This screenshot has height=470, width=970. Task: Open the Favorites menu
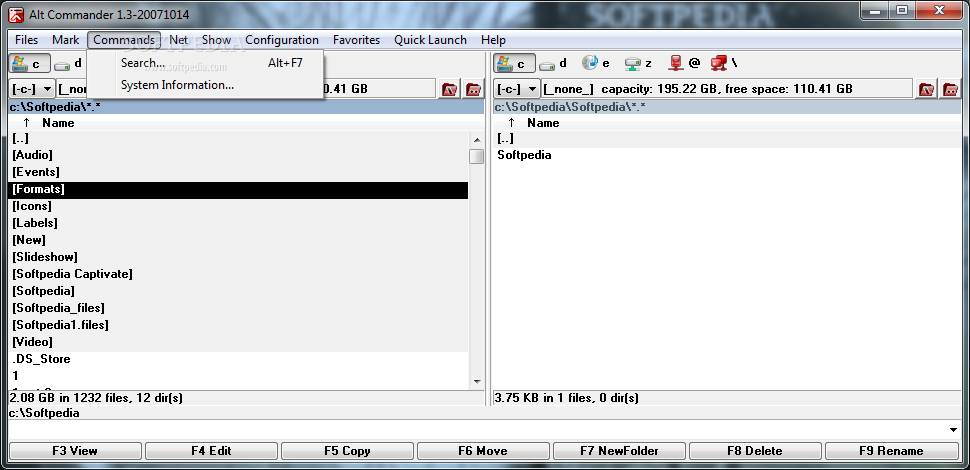pyautogui.click(x=356, y=40)
